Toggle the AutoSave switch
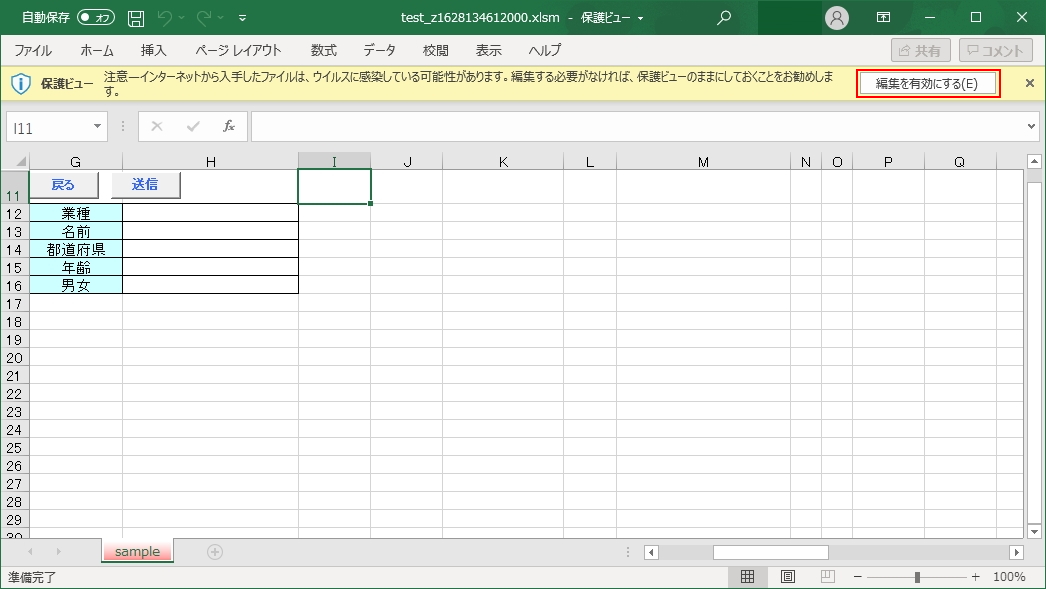This screenshot has width=1046, height=589. point(96,18)
